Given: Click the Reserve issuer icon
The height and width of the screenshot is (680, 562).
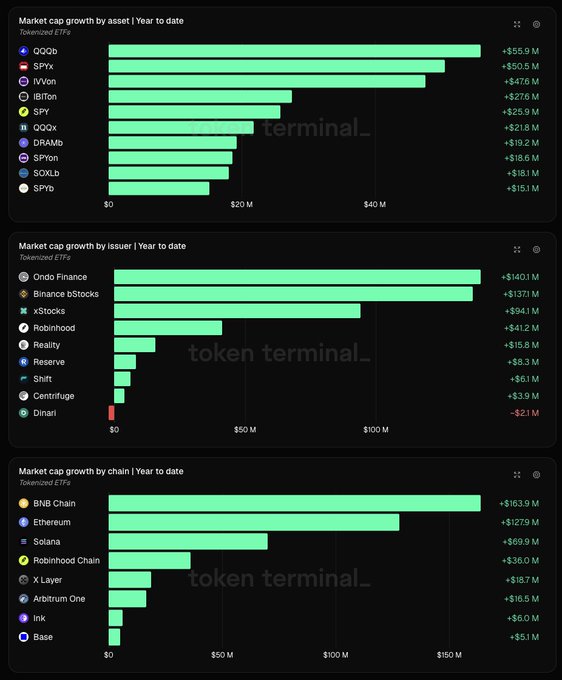Looking at the screenshot, I should click(24, 362).
